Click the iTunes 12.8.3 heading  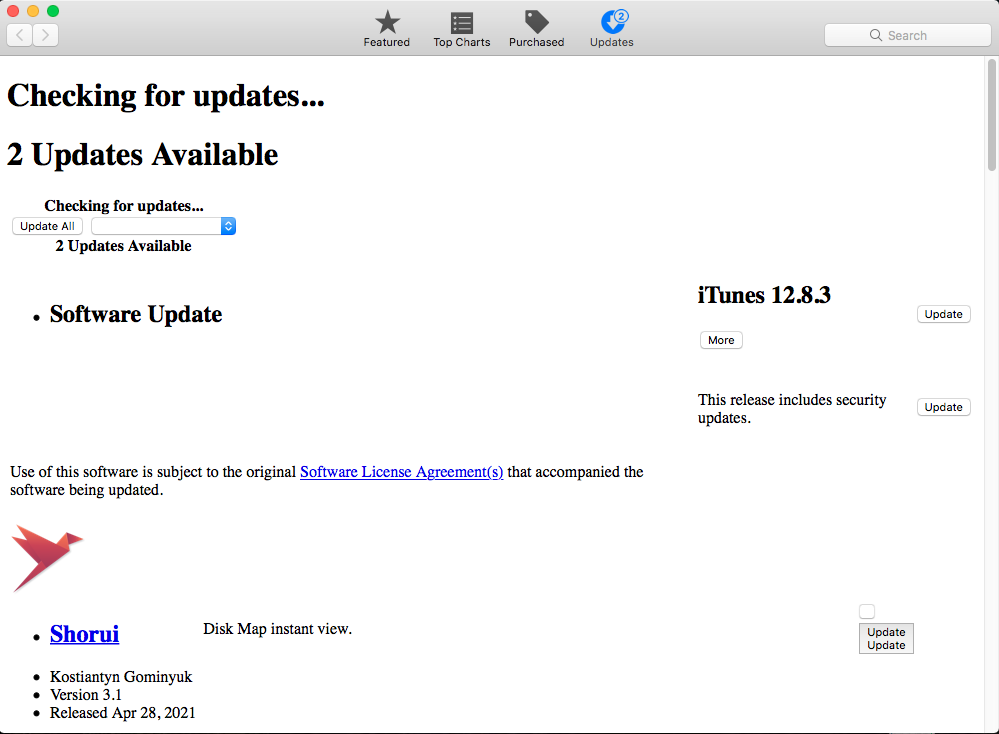tap(764, 295)
